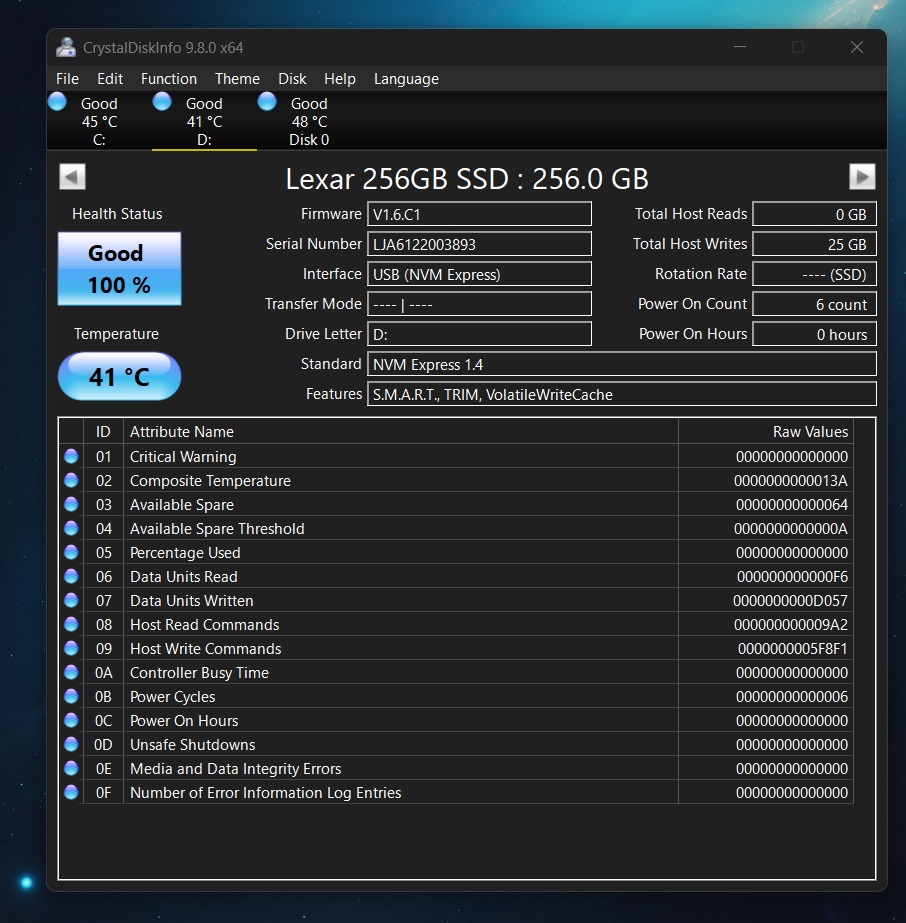Click raw value 000000000000F6
This screenshot has height=923, width=906.
pyautogui.click(x=792, y=577)
